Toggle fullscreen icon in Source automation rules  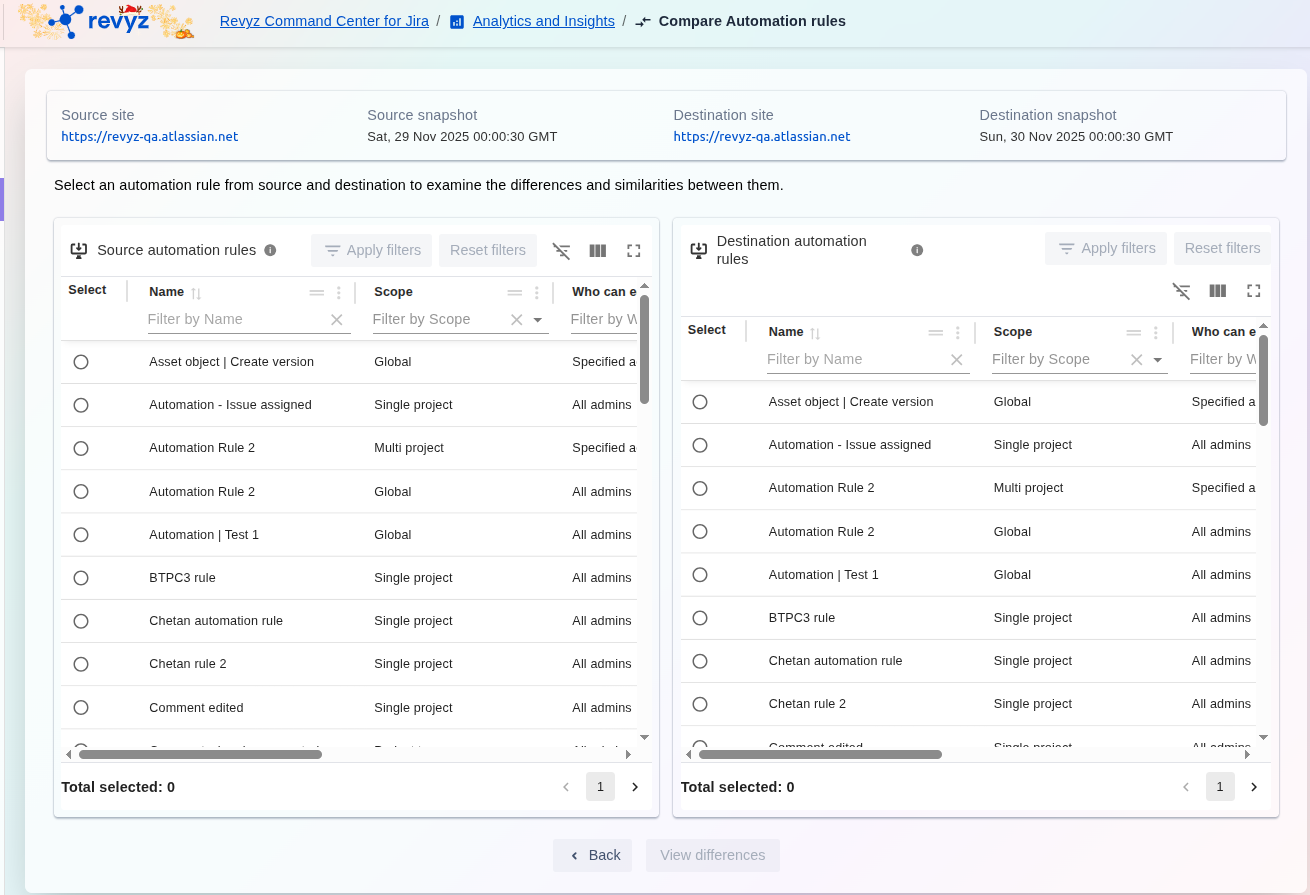(633, 251)
